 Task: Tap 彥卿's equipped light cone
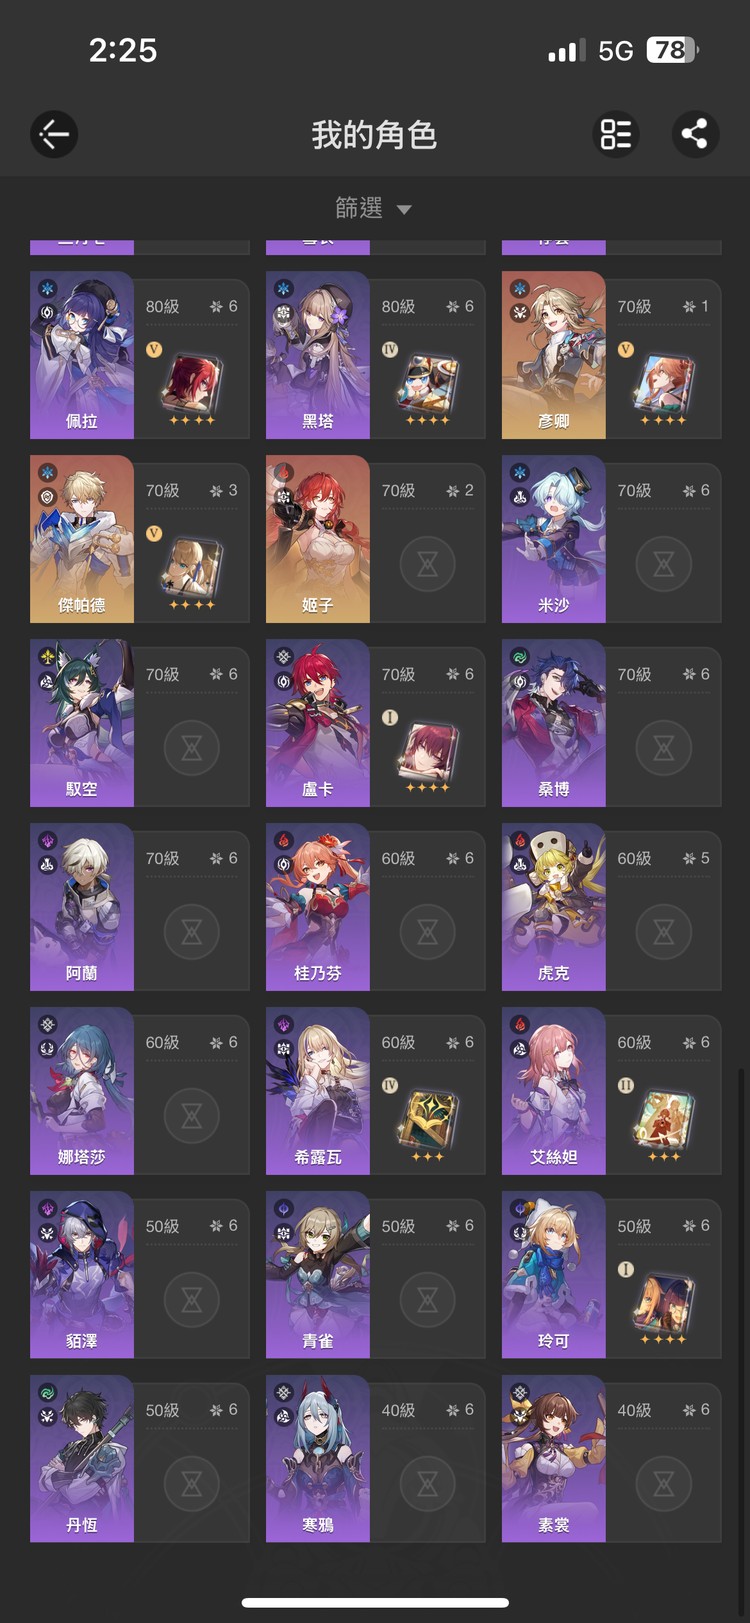point(663,383)
